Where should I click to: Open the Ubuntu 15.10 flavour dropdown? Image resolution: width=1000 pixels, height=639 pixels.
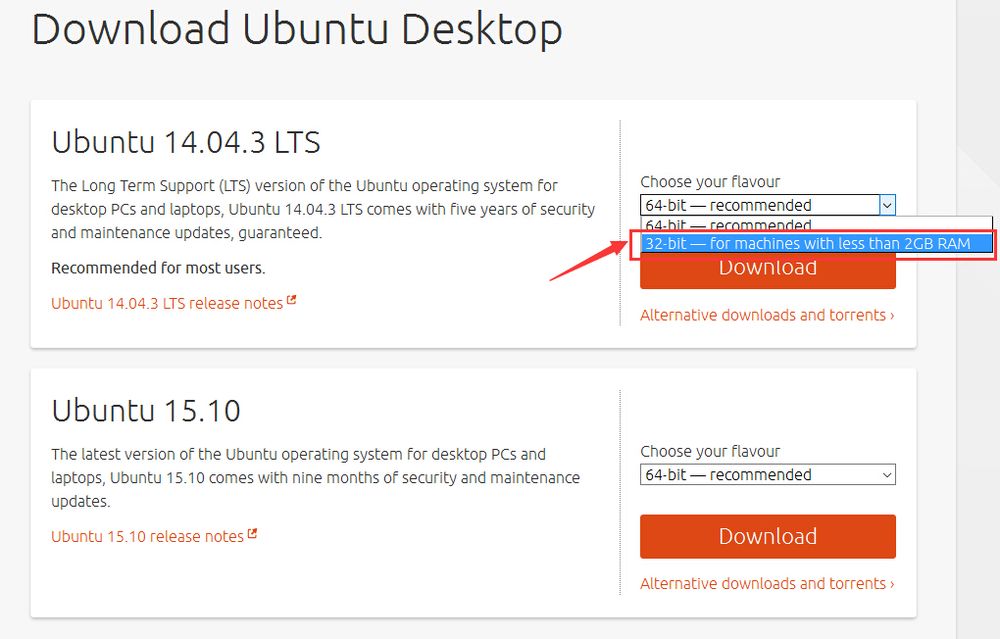pos(768,474)
